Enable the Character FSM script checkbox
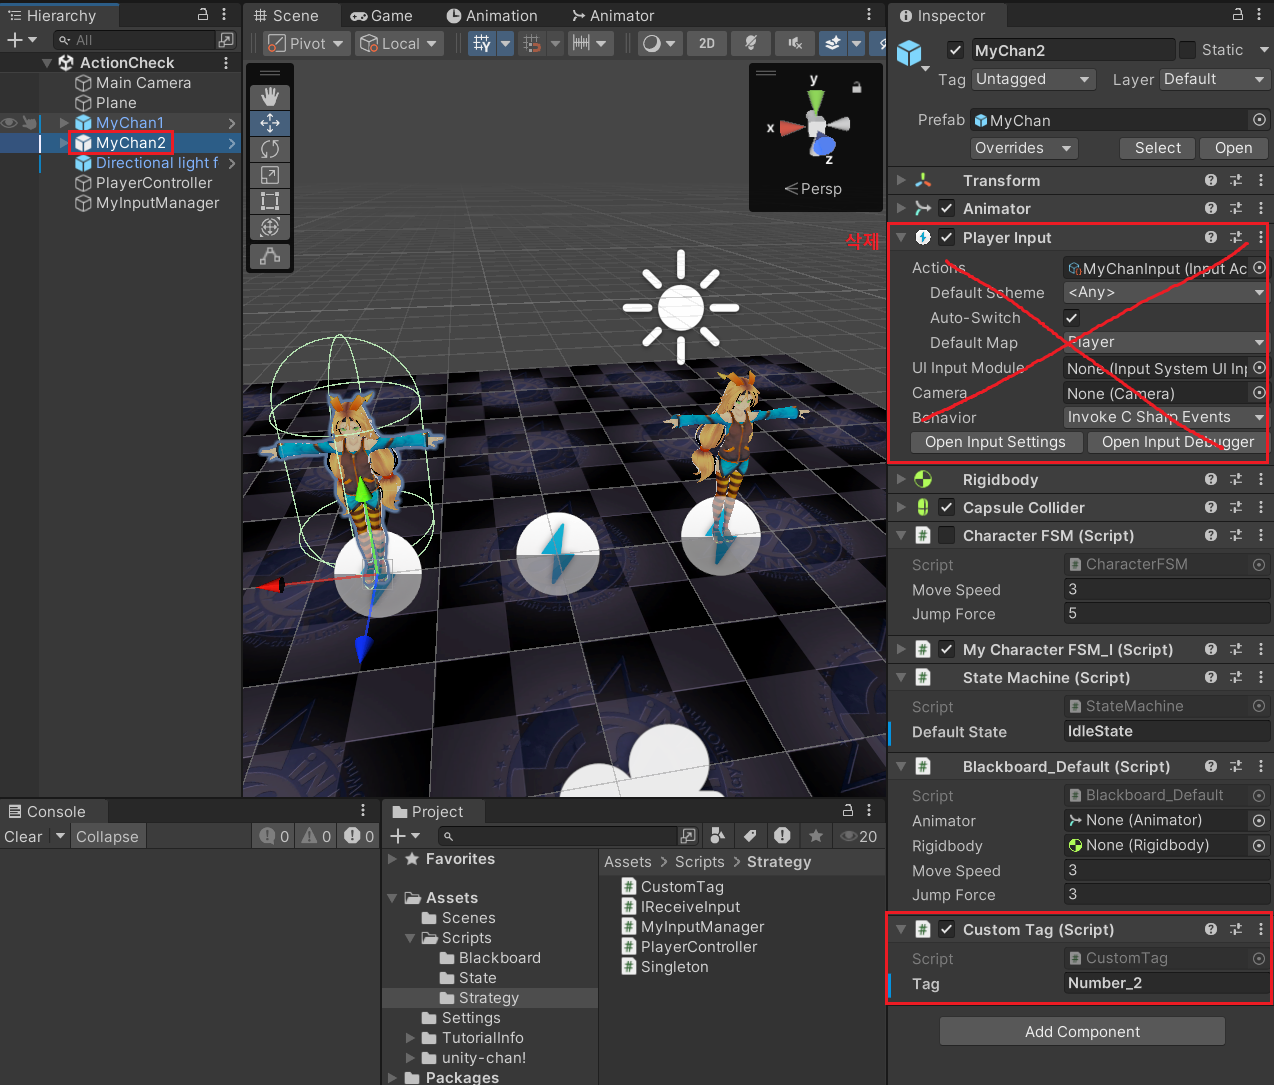This screenshot has width=1274, height=1085. pyautogui.click(x=946, y=535)
